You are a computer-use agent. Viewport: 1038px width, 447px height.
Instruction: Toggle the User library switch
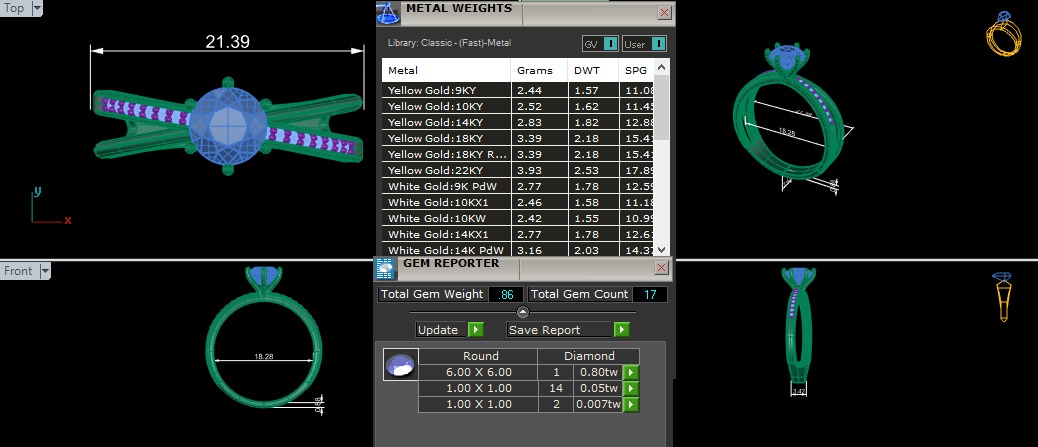[x=658, y=44]
